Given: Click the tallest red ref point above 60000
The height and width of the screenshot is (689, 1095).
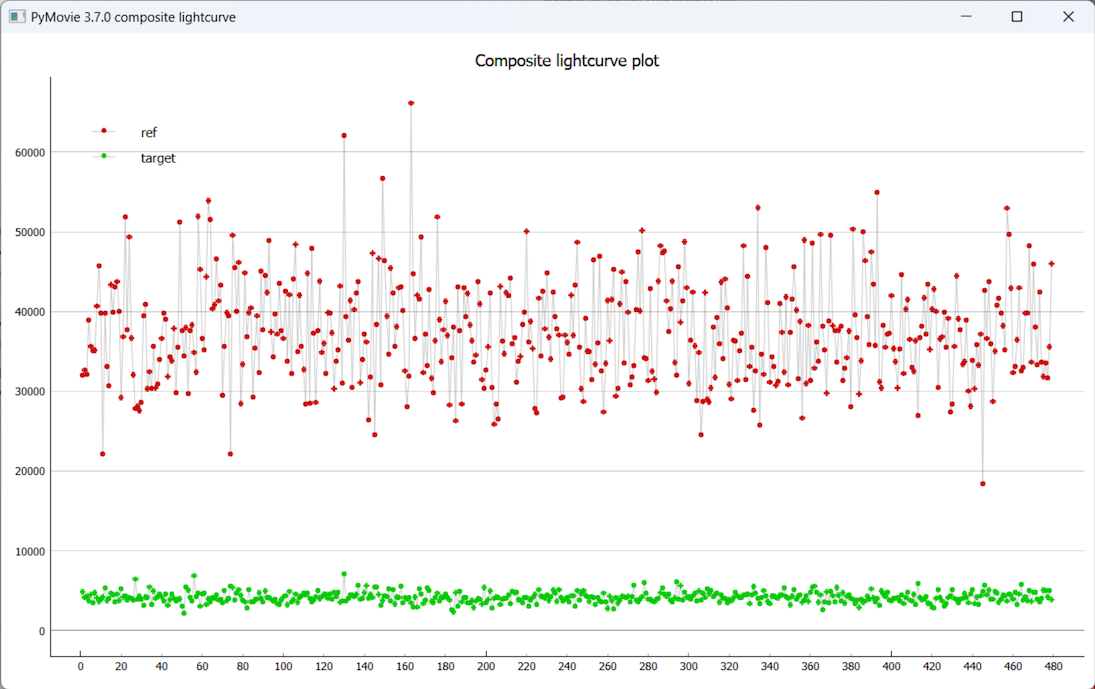Looking at the screenshot, I should [x=411, y=103].
